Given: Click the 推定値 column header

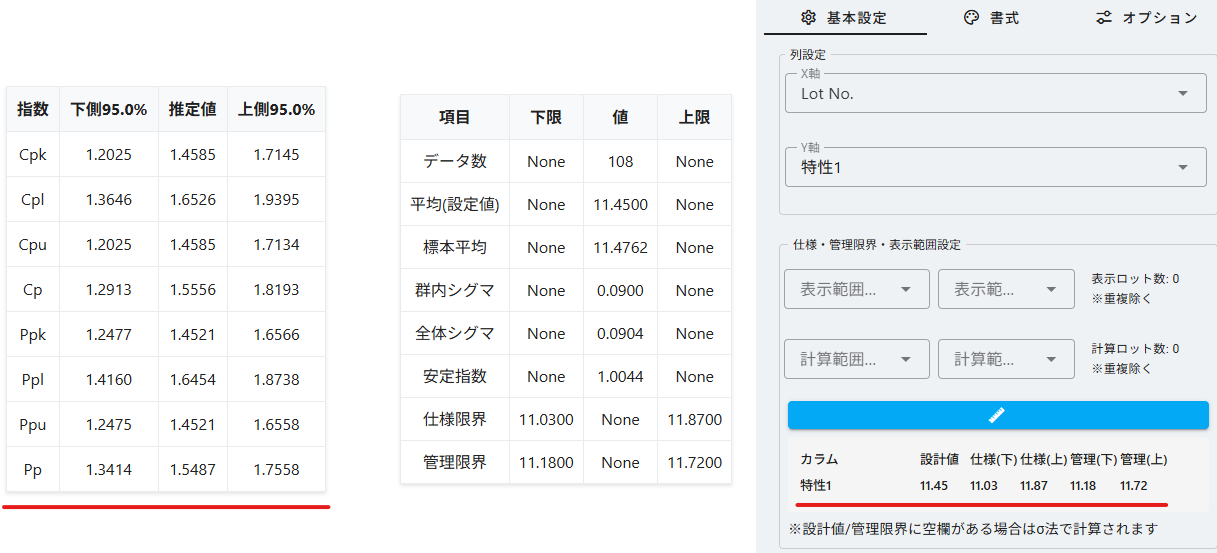Looking at the screenshot, I should tap(192, 109).
